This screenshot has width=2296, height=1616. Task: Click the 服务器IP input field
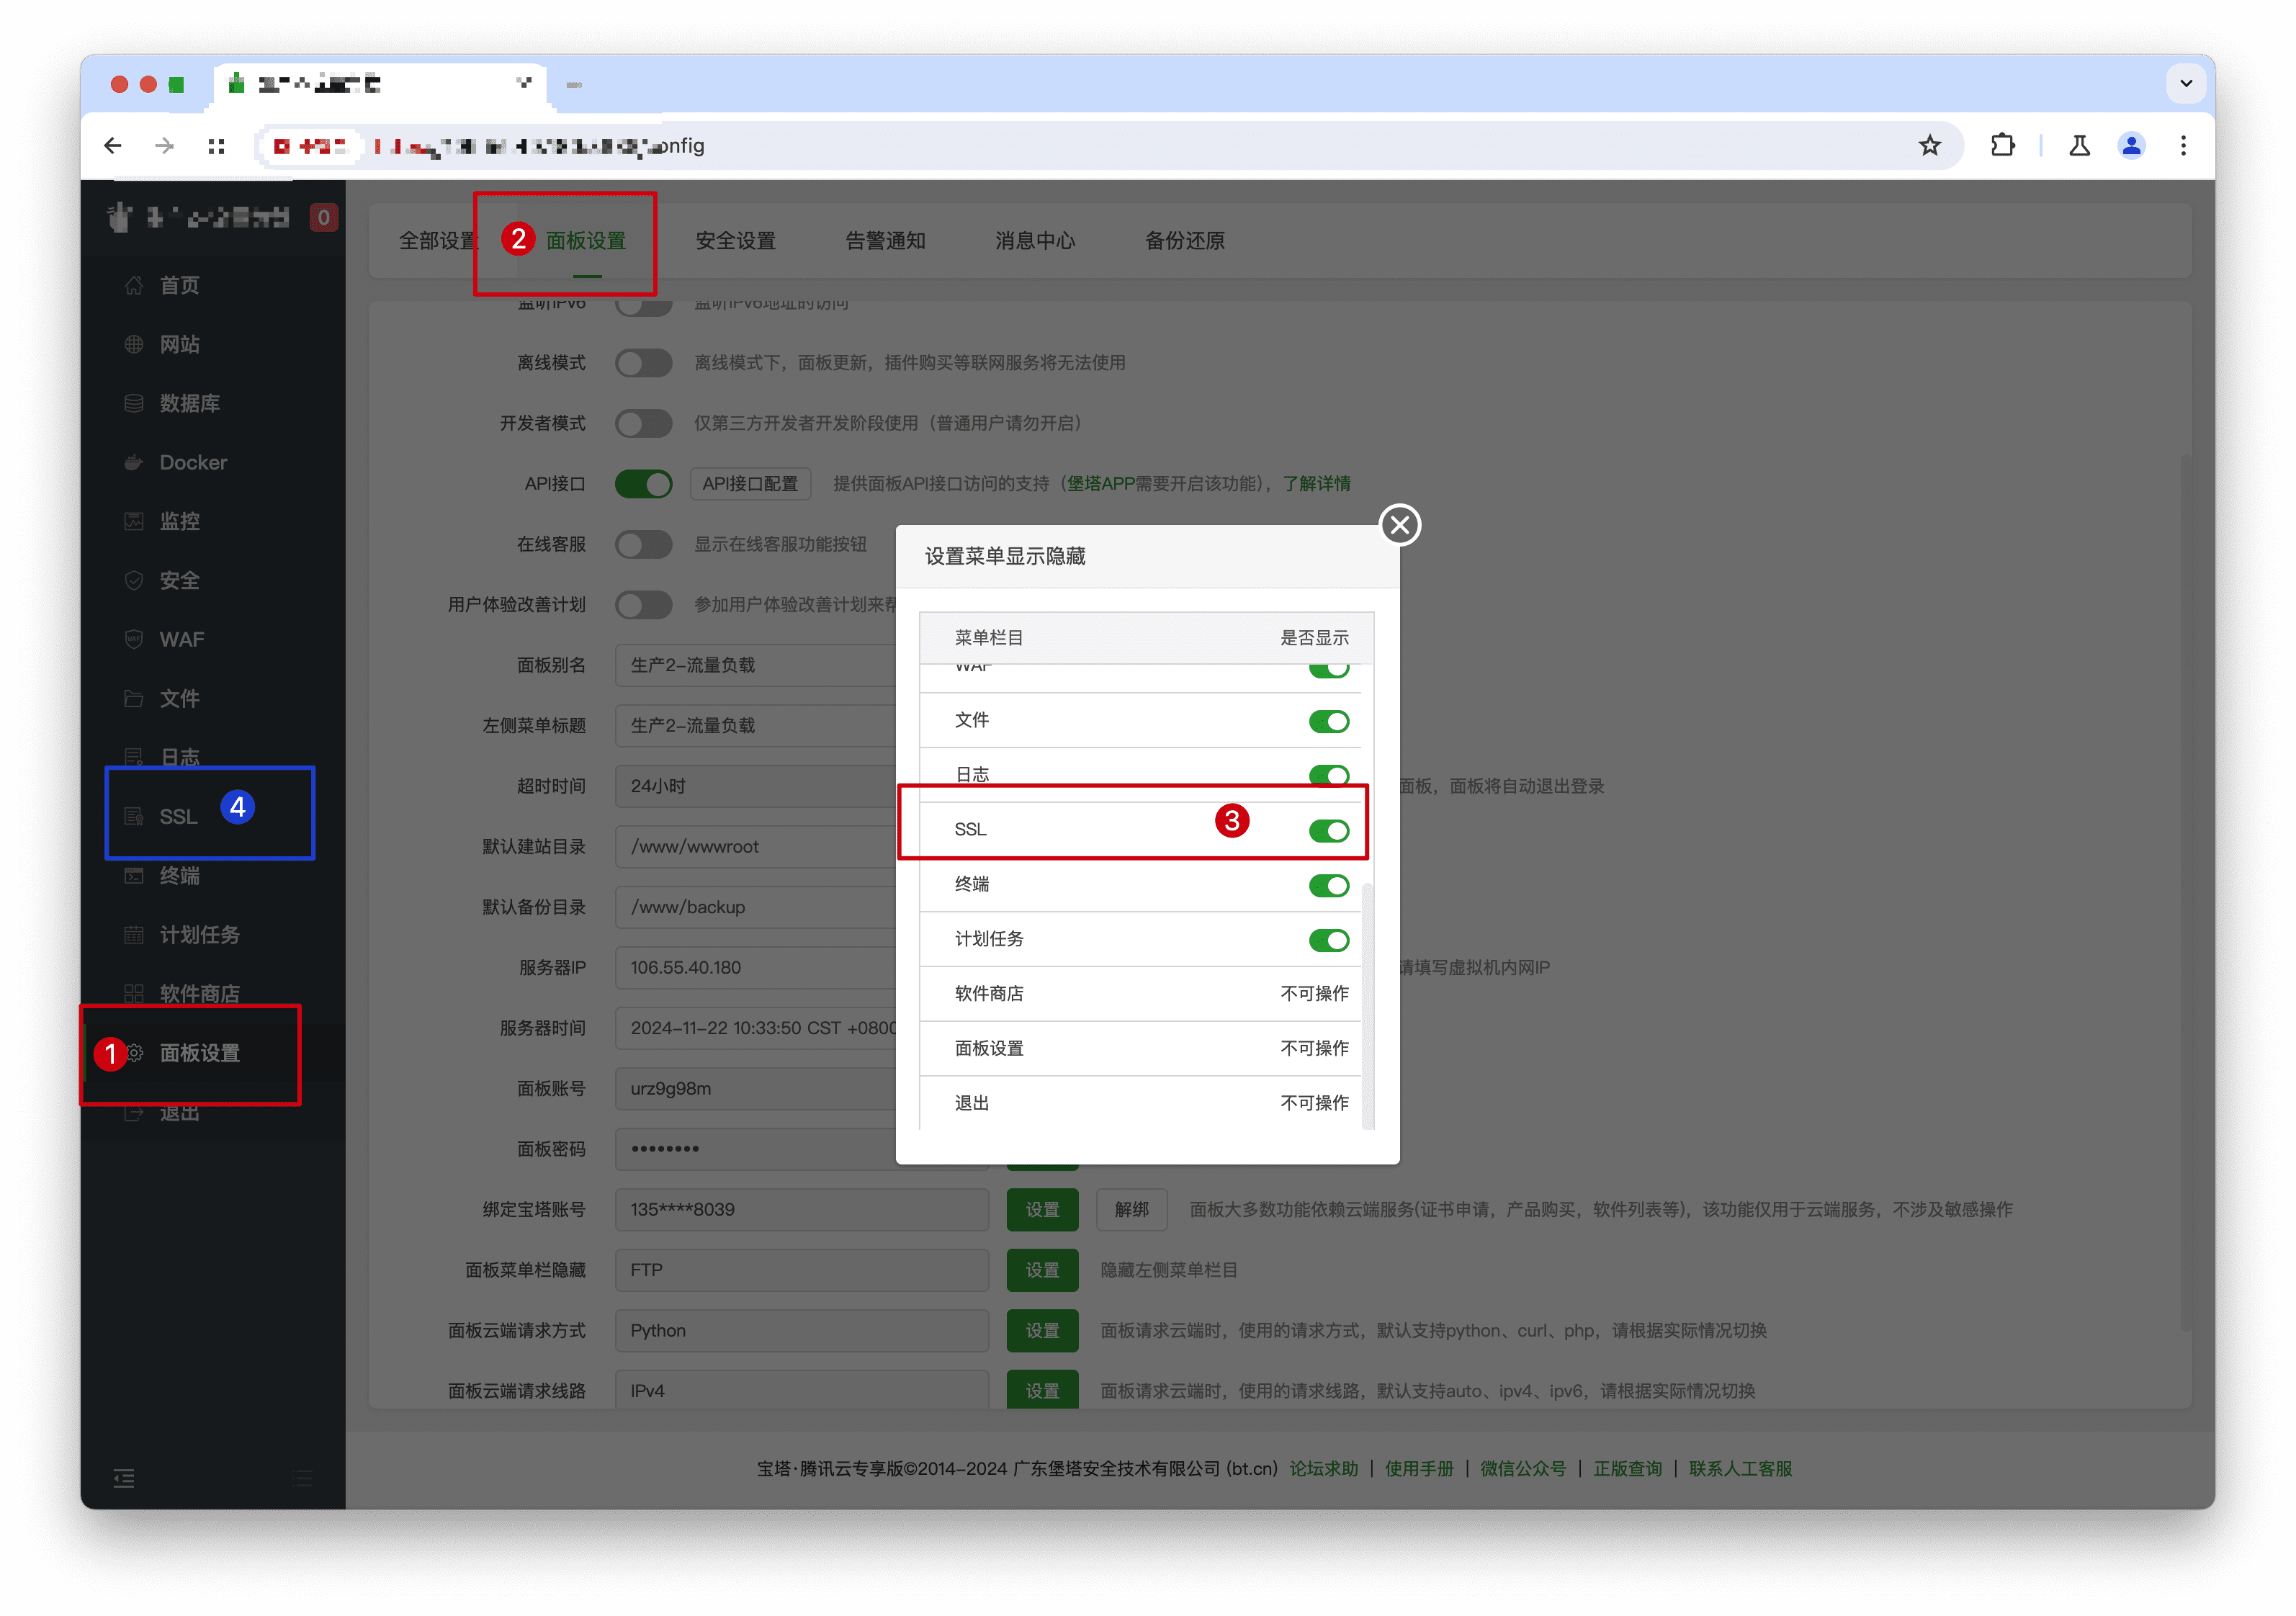pos(756,968)
